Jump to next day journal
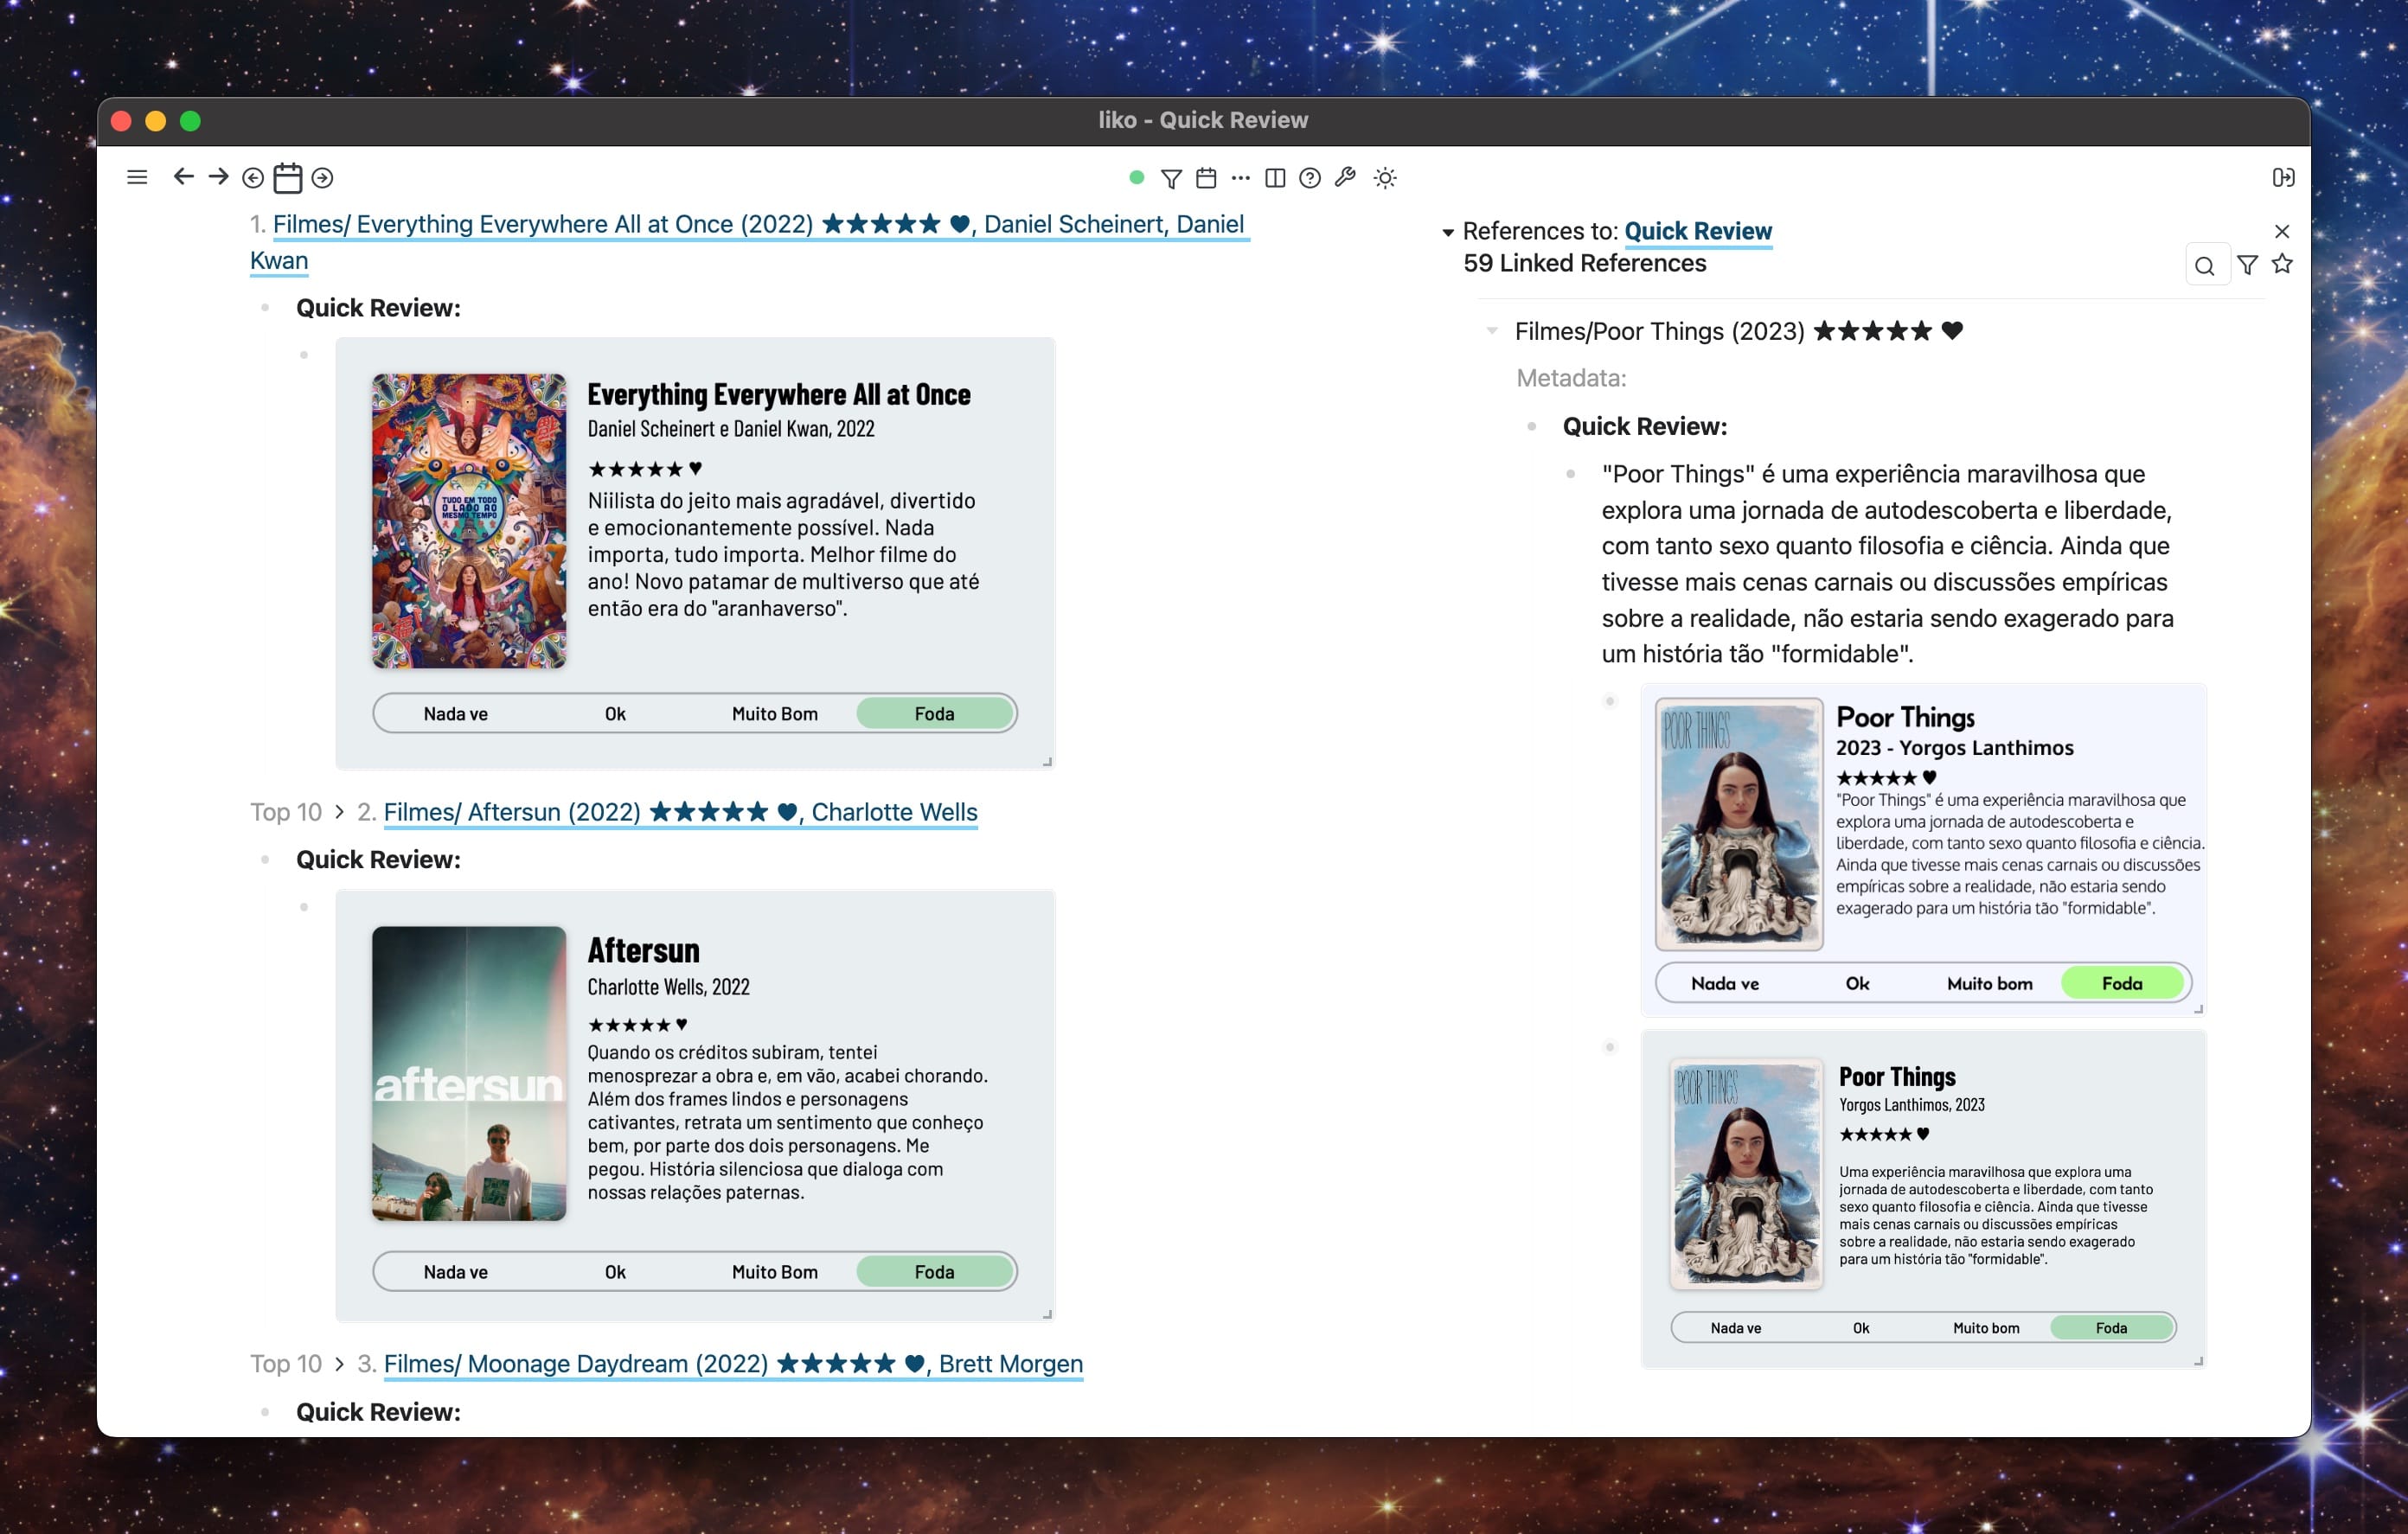The image size is (2408, 1534). (322, 178)
